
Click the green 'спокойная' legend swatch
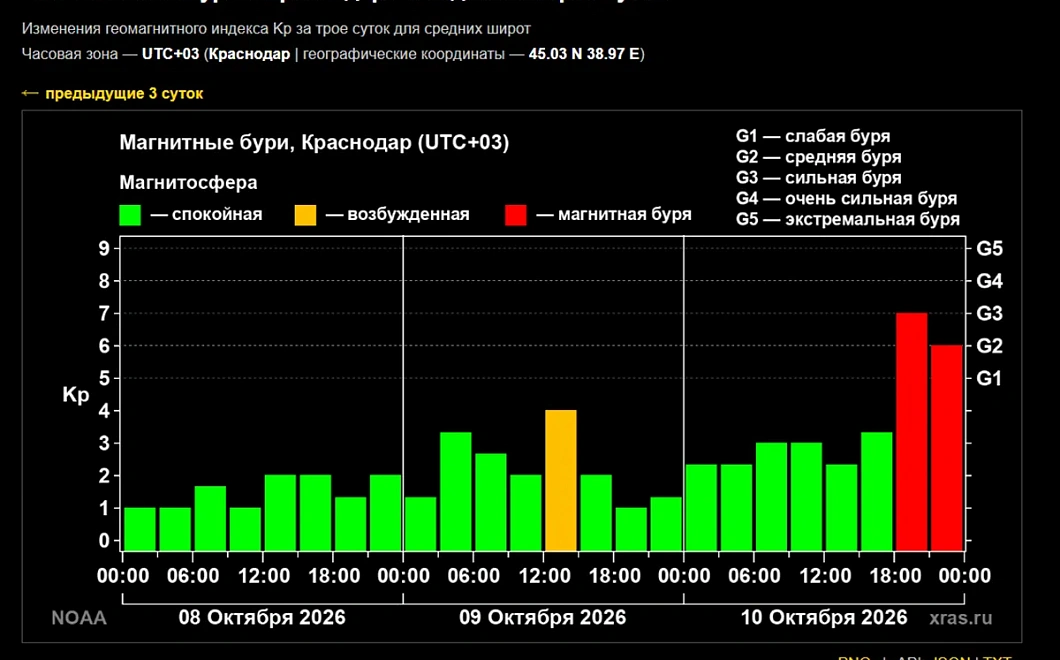tap(130, 215)
